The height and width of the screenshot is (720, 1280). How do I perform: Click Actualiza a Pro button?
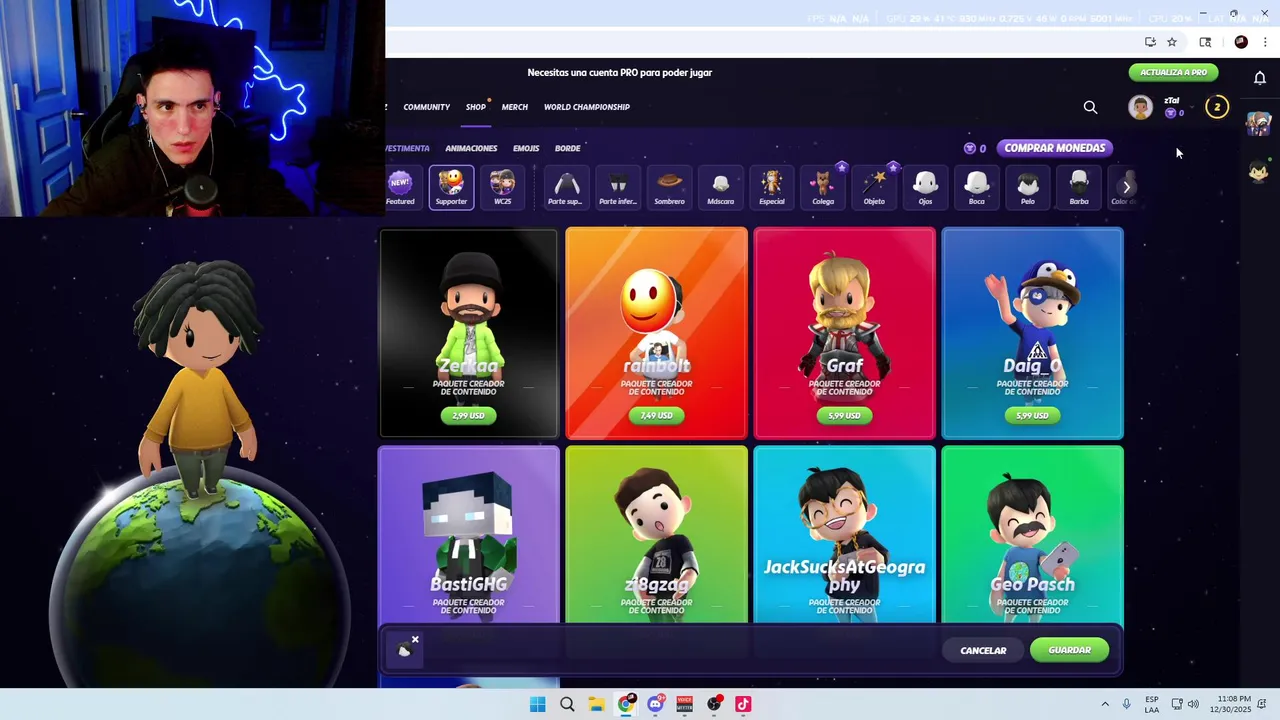(1173, 72)
